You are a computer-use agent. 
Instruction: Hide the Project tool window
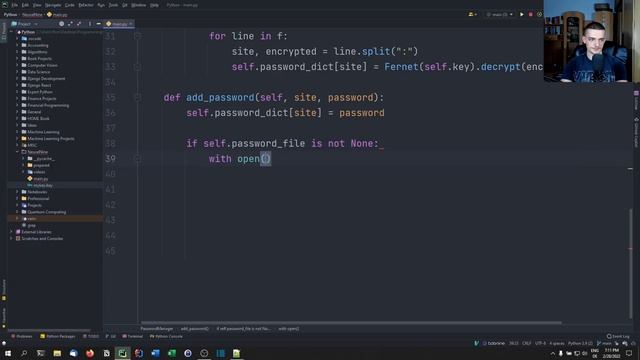(x=98, y=24)
